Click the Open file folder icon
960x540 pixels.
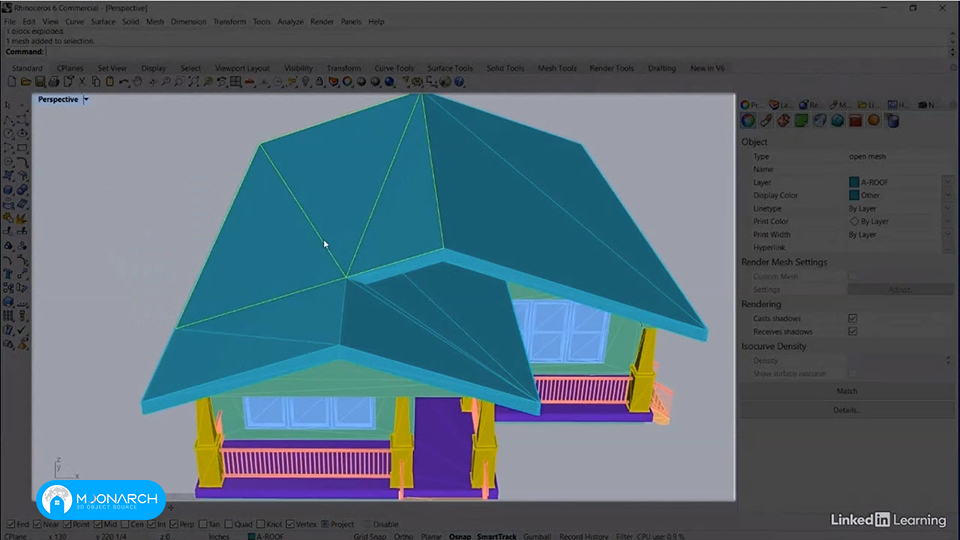pos(26,81)
